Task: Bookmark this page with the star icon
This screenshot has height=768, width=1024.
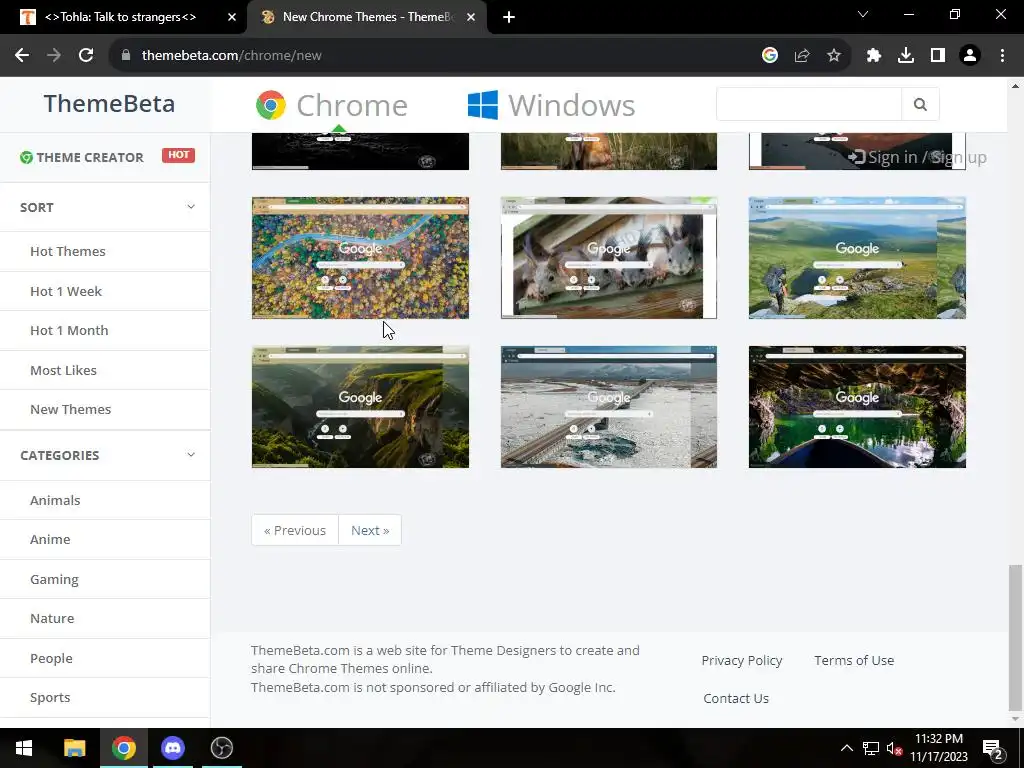Action: (x=834, y=56)
